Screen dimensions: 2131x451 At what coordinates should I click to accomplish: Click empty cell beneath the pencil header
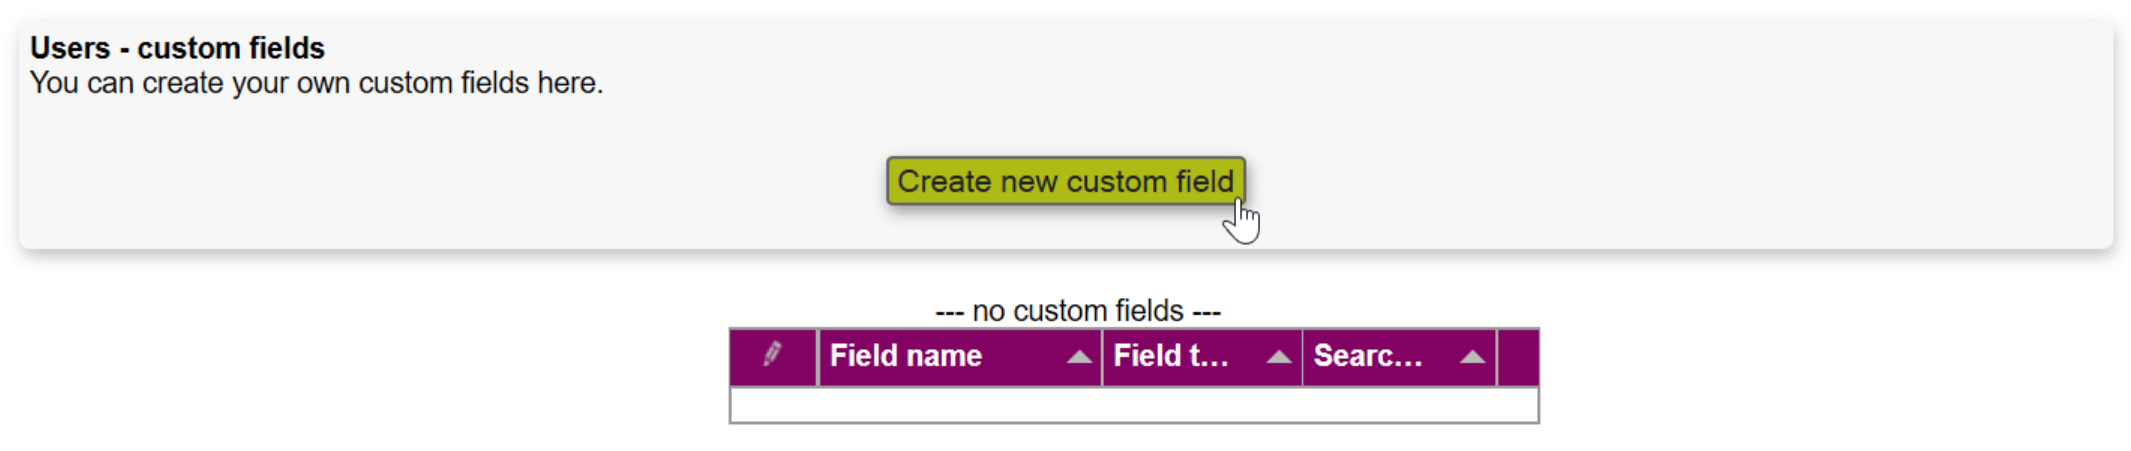coord(774,405)
